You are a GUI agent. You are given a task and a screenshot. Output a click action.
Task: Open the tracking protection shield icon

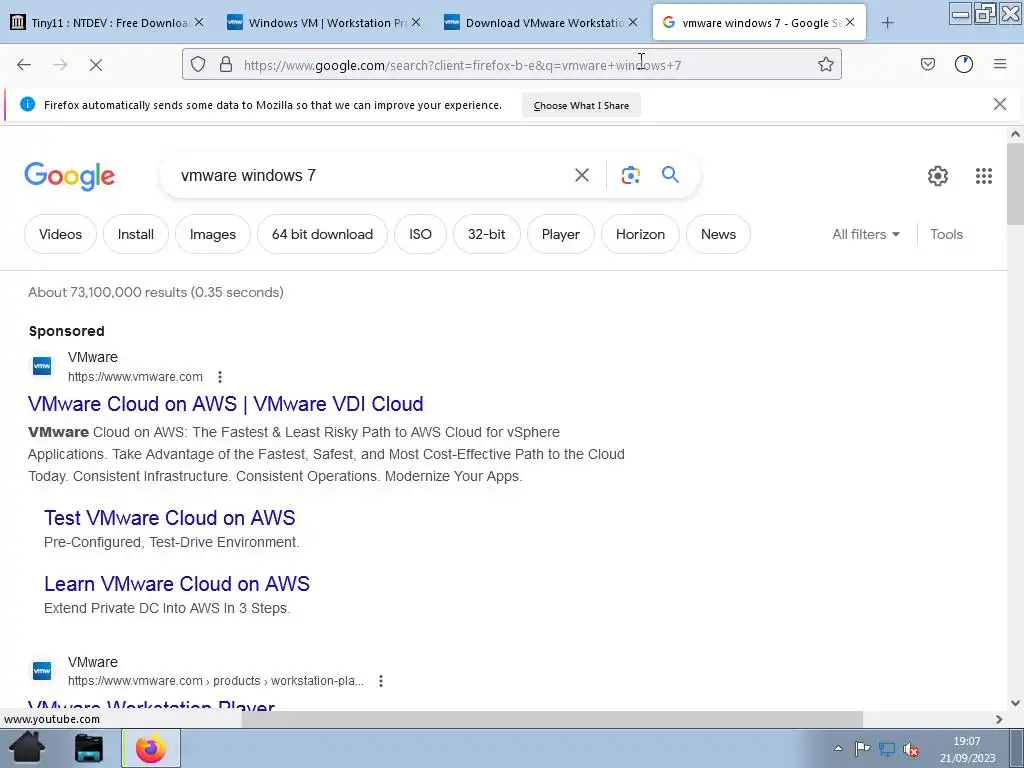[x=198, y=64]
